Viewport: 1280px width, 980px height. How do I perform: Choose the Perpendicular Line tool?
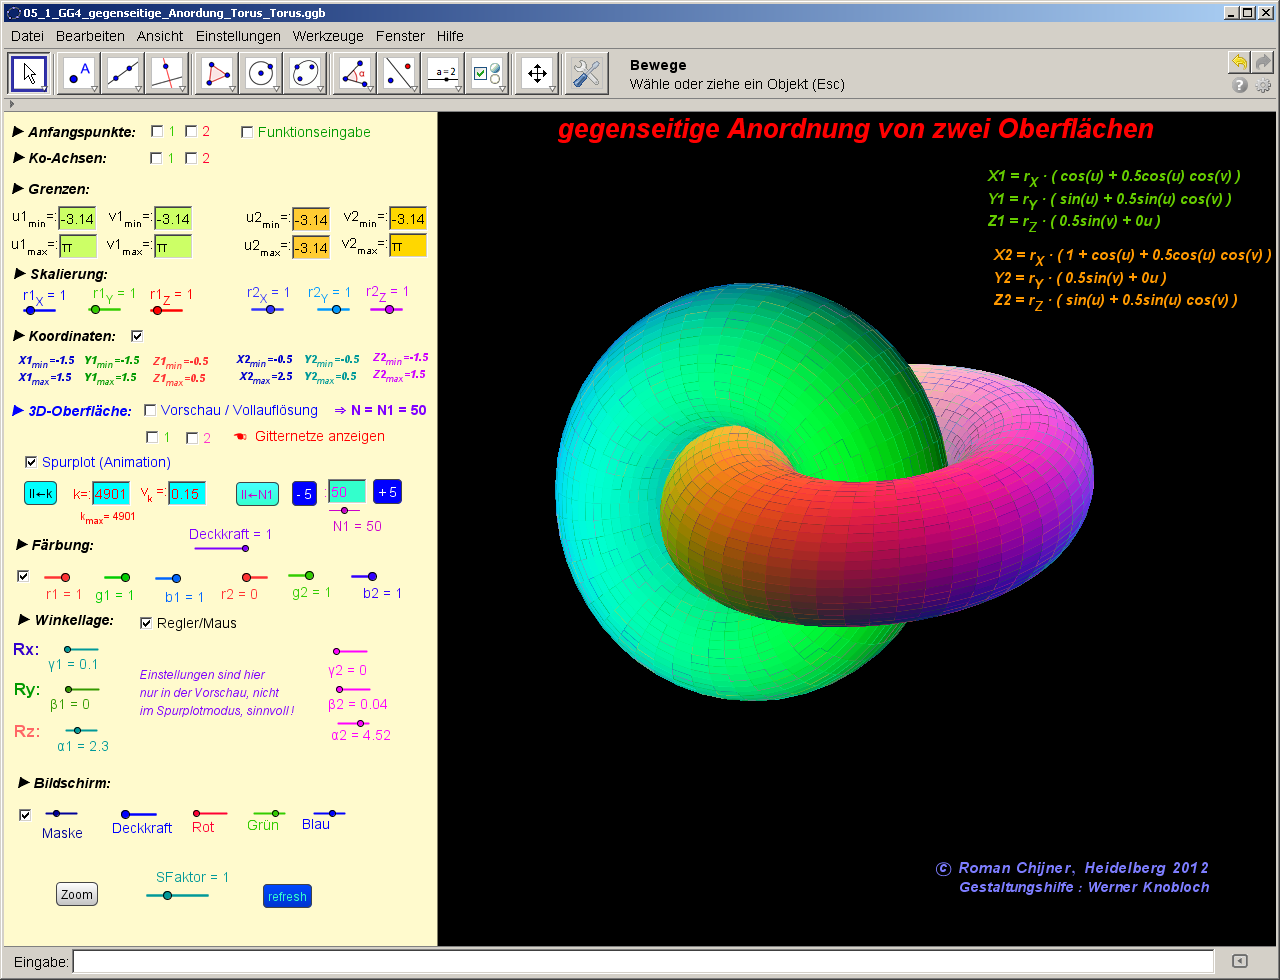point(168,73)
